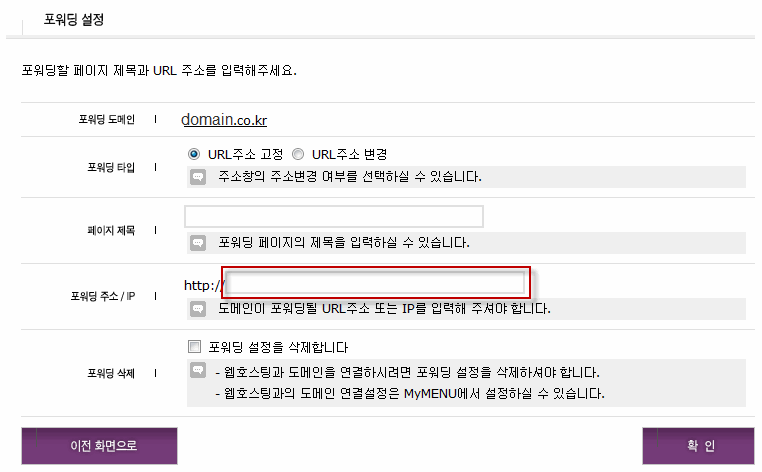Open the 포워딩 설정 tab header
Image resolution: width=762 pixels, height=472 pixels.
coord(75,19)
